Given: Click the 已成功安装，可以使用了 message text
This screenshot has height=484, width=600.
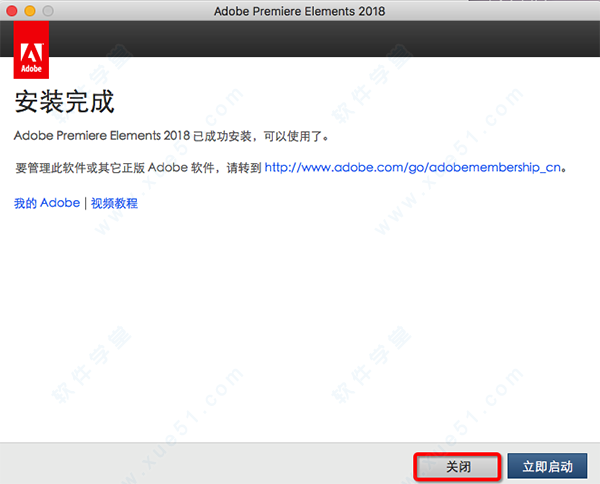Looking at the screenshot, I should [x=261, y=136].
